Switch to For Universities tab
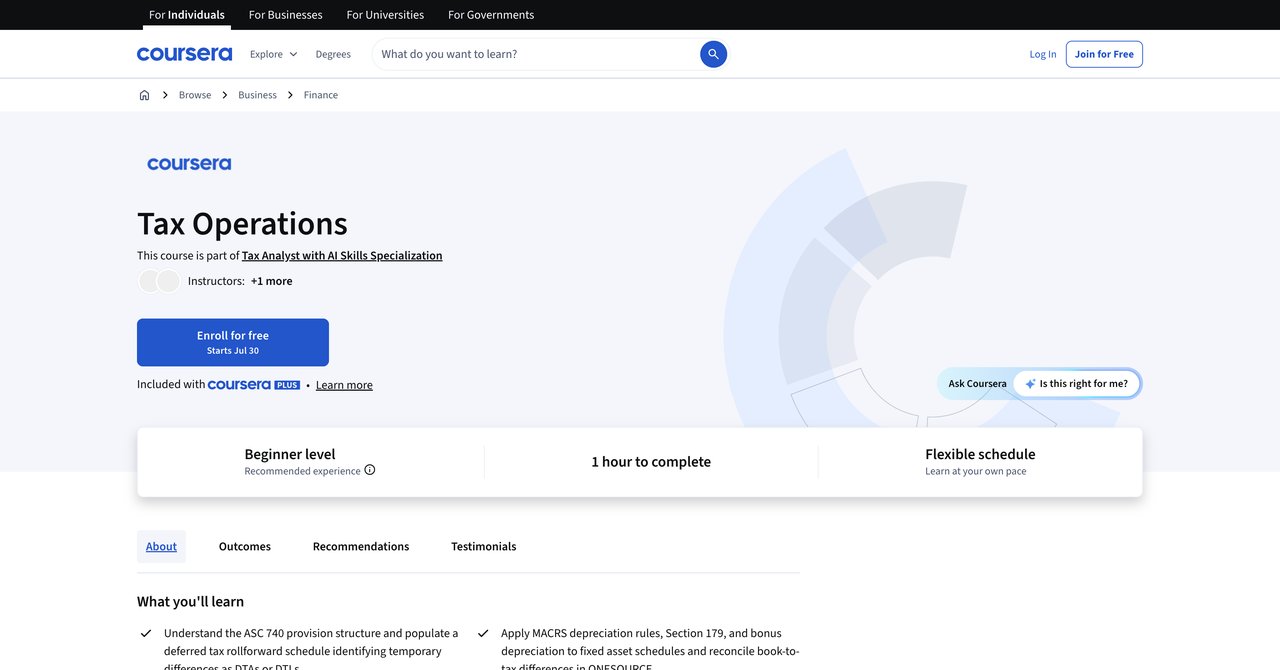 click(385, 15)
